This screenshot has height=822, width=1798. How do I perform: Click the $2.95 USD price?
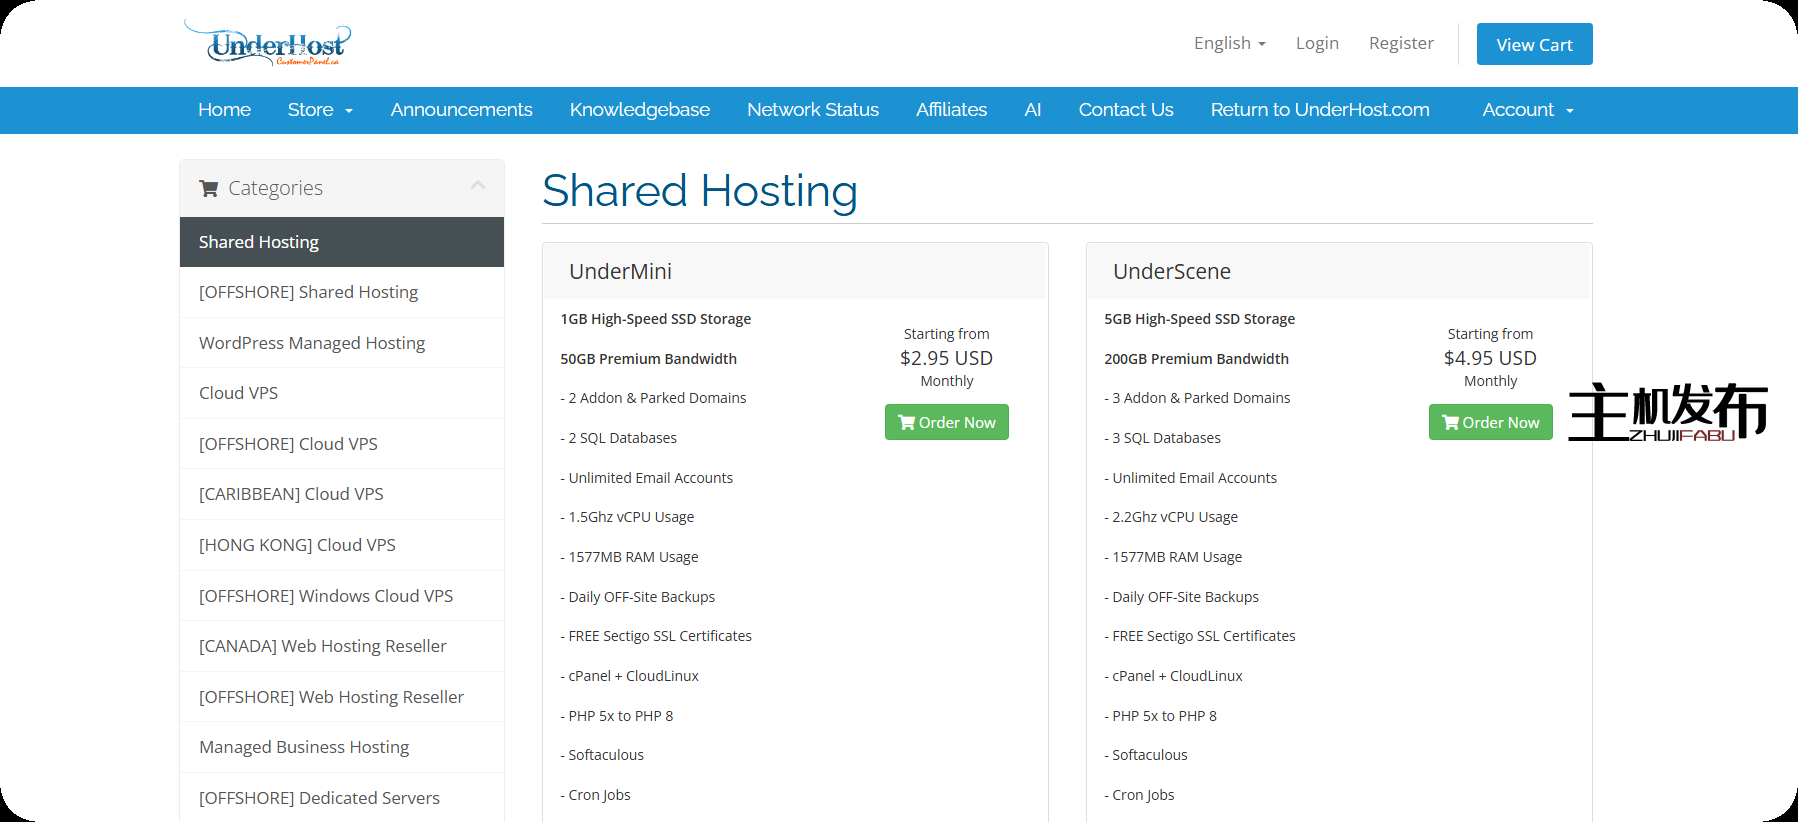pos(946,358)
